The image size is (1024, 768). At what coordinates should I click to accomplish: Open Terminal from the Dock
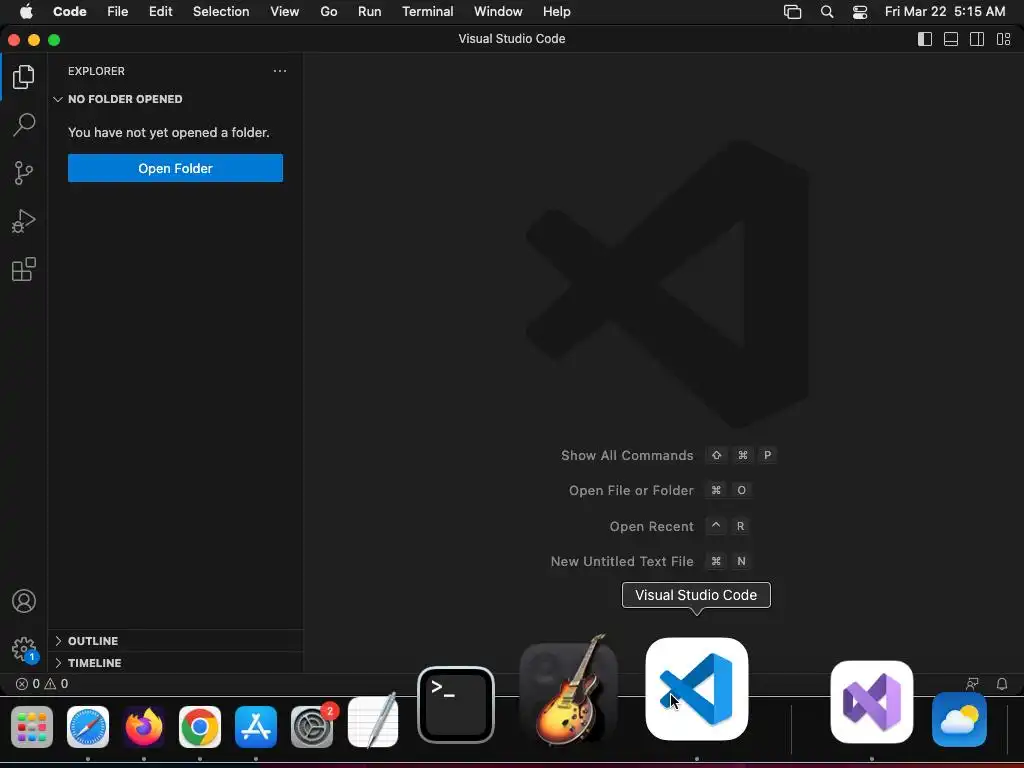pyautogui.click(x=456, y=705)
